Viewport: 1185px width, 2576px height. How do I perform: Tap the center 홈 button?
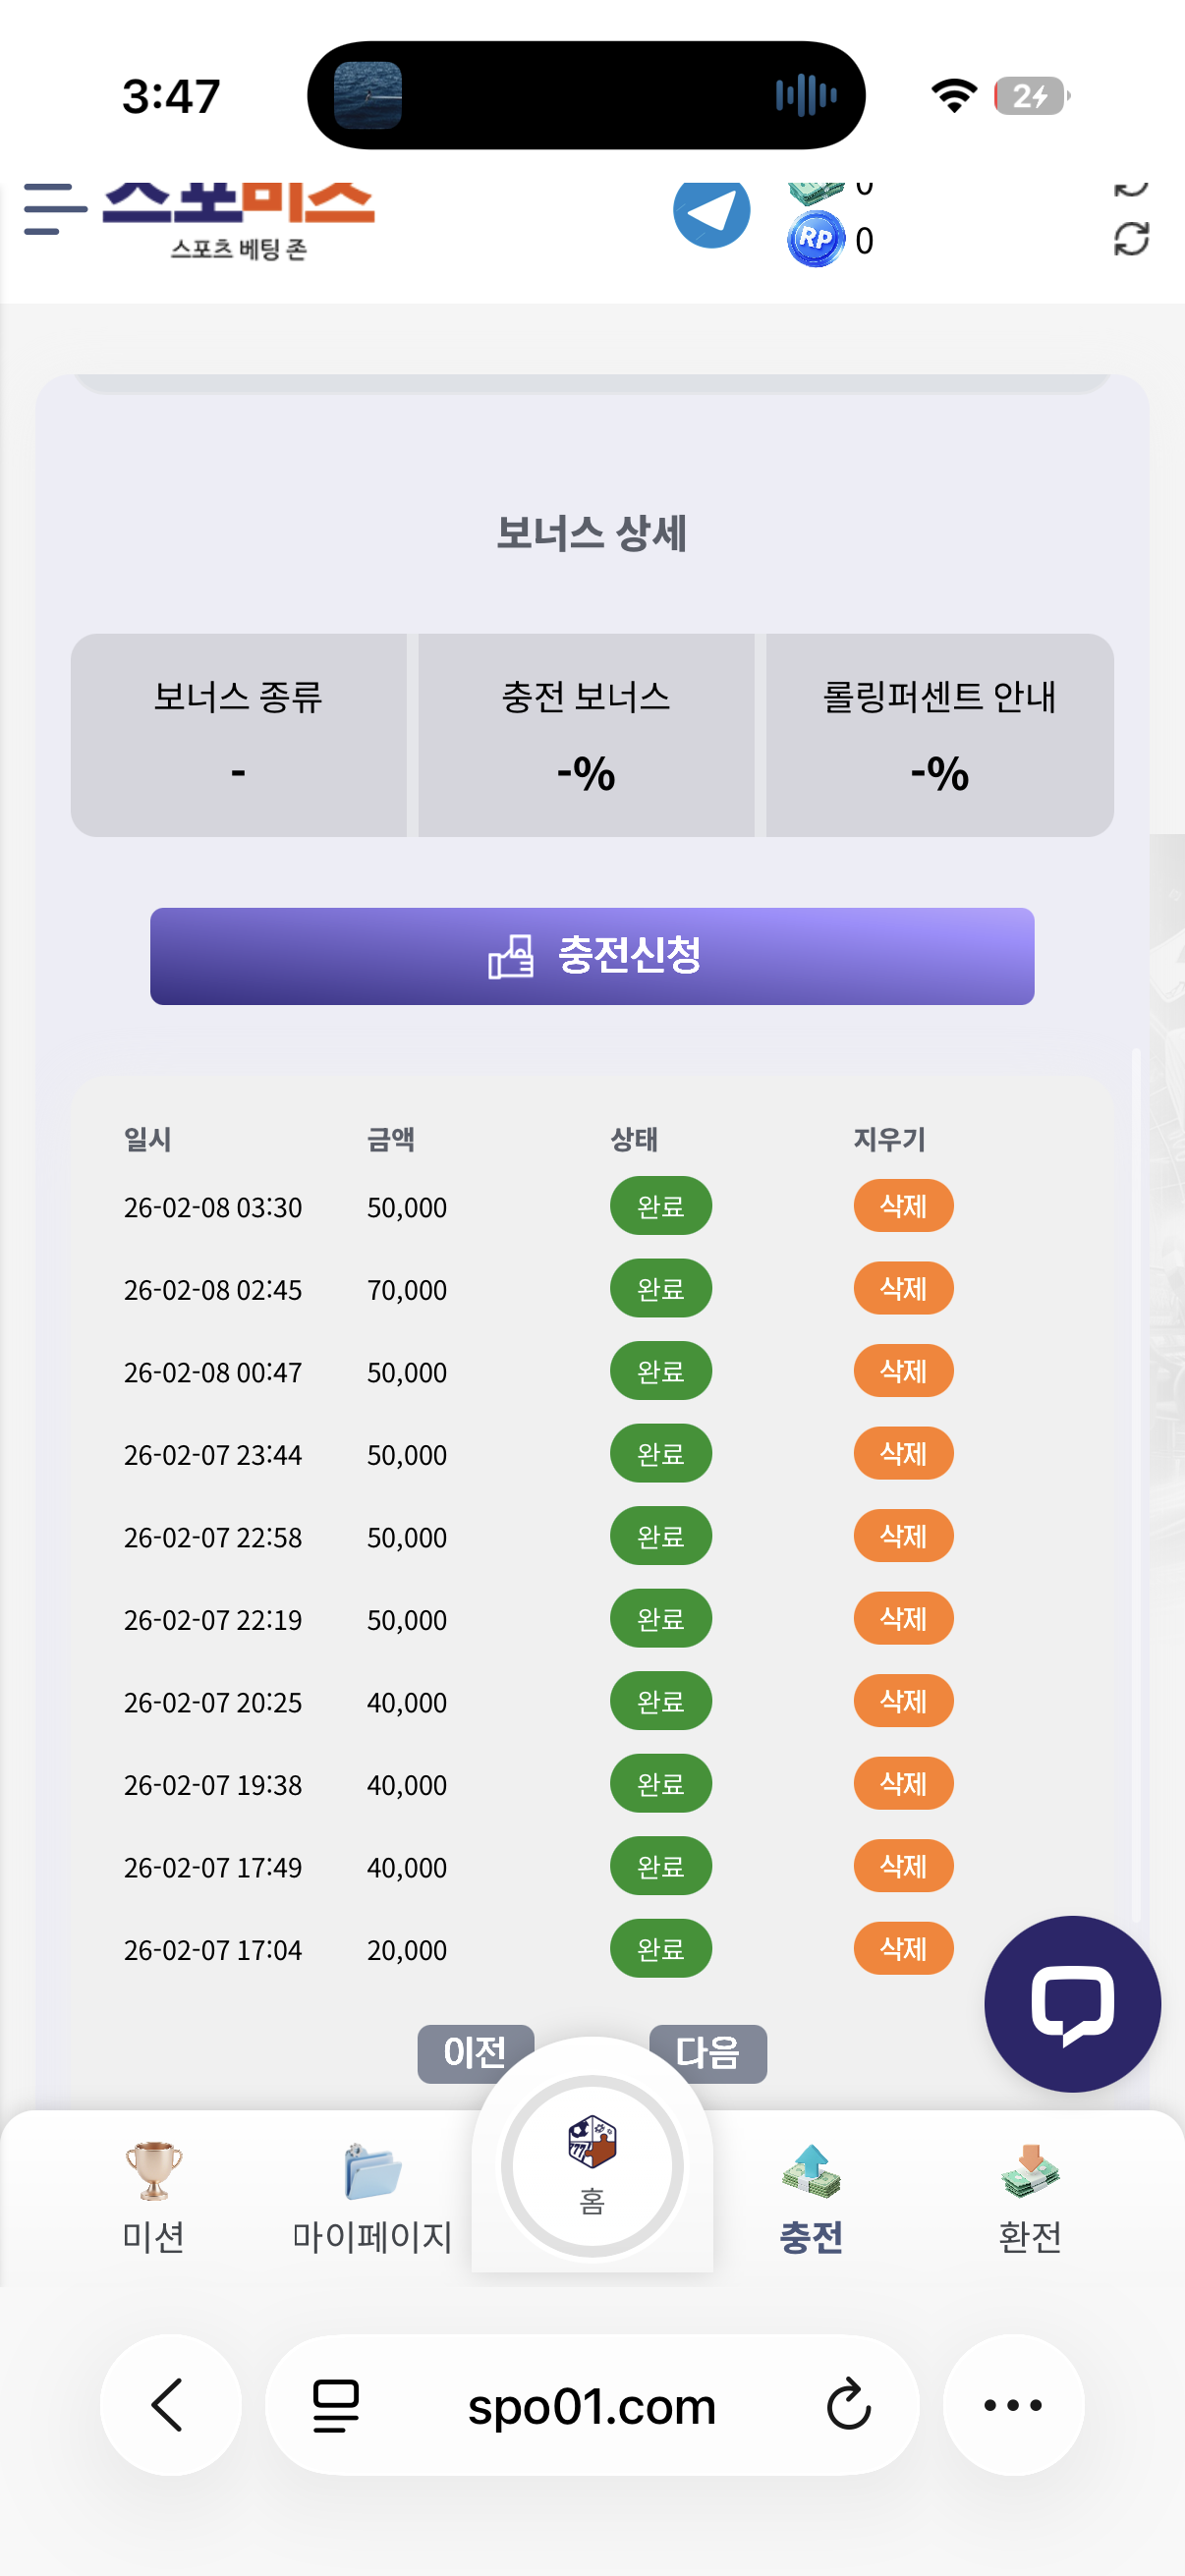tap(592, 2165)
